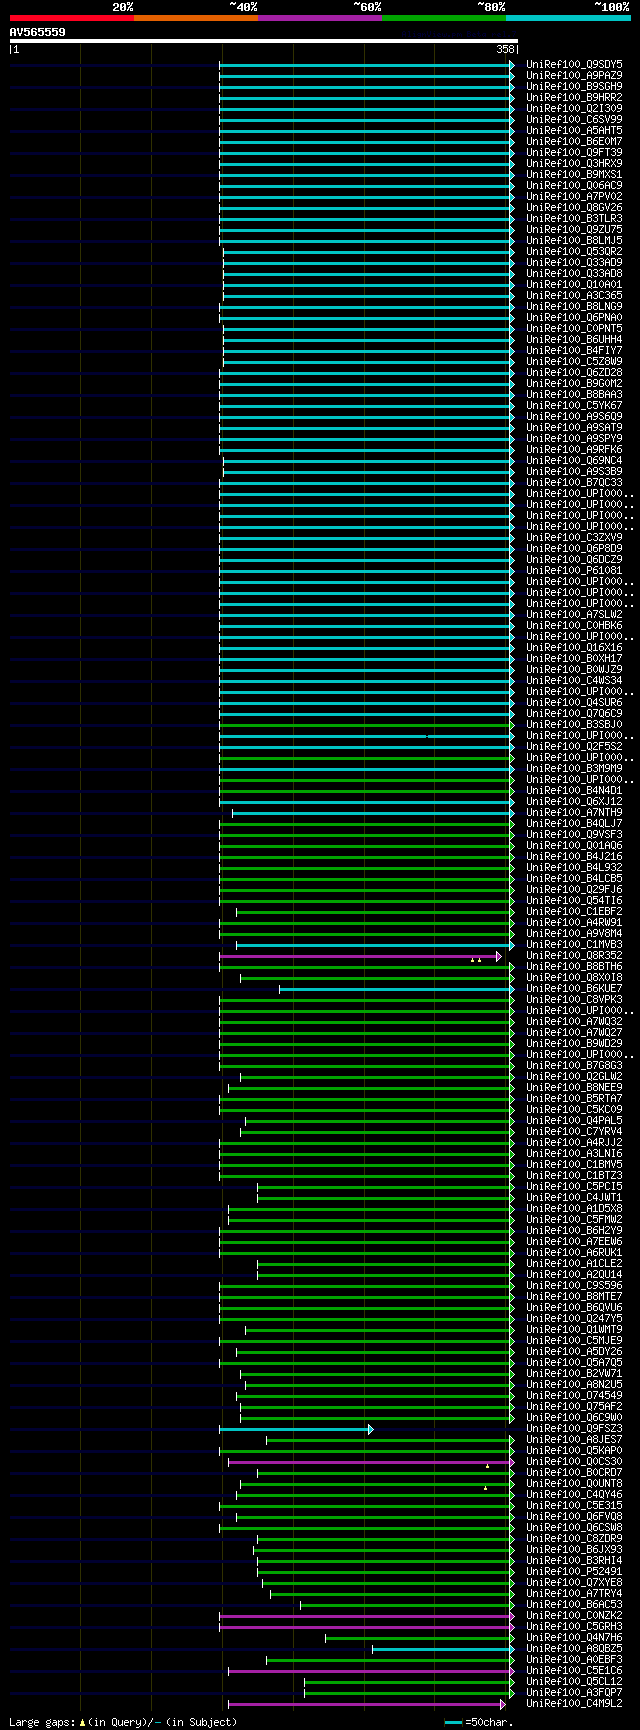Viewport: 640px width, 1730px height.
Task: Click the cyan alignment bar of UniRef100_A8QBZ5
Action: 443,1649
